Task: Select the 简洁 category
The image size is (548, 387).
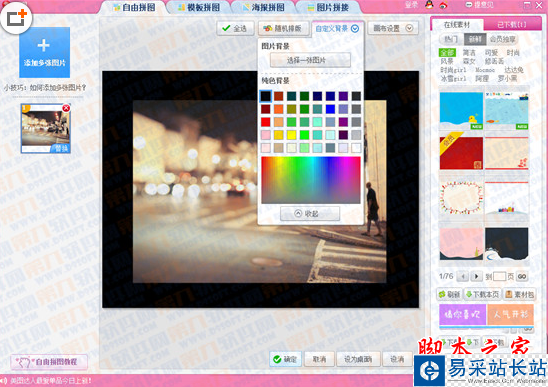Action: 469,53
